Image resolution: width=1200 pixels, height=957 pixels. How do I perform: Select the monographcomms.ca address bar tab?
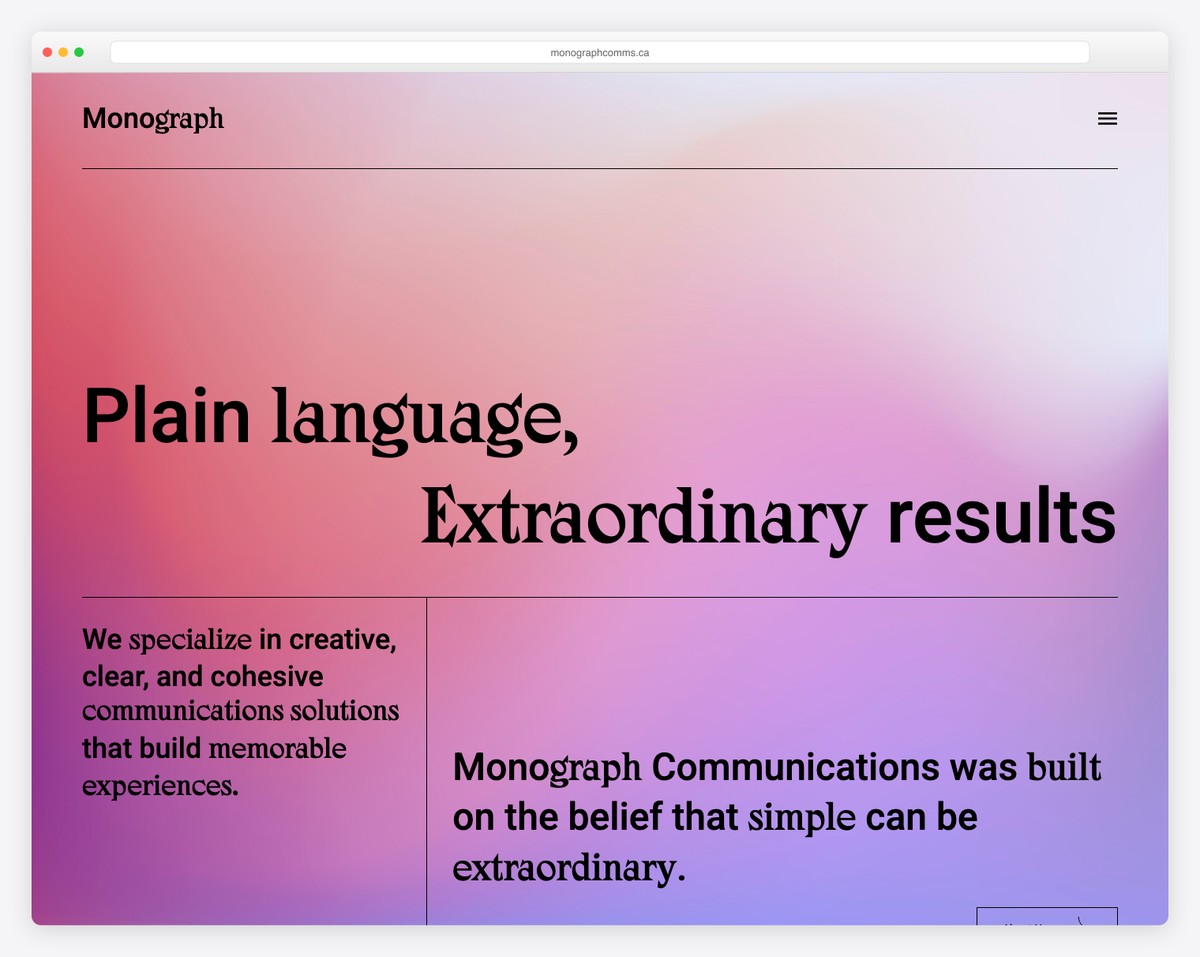600,51
